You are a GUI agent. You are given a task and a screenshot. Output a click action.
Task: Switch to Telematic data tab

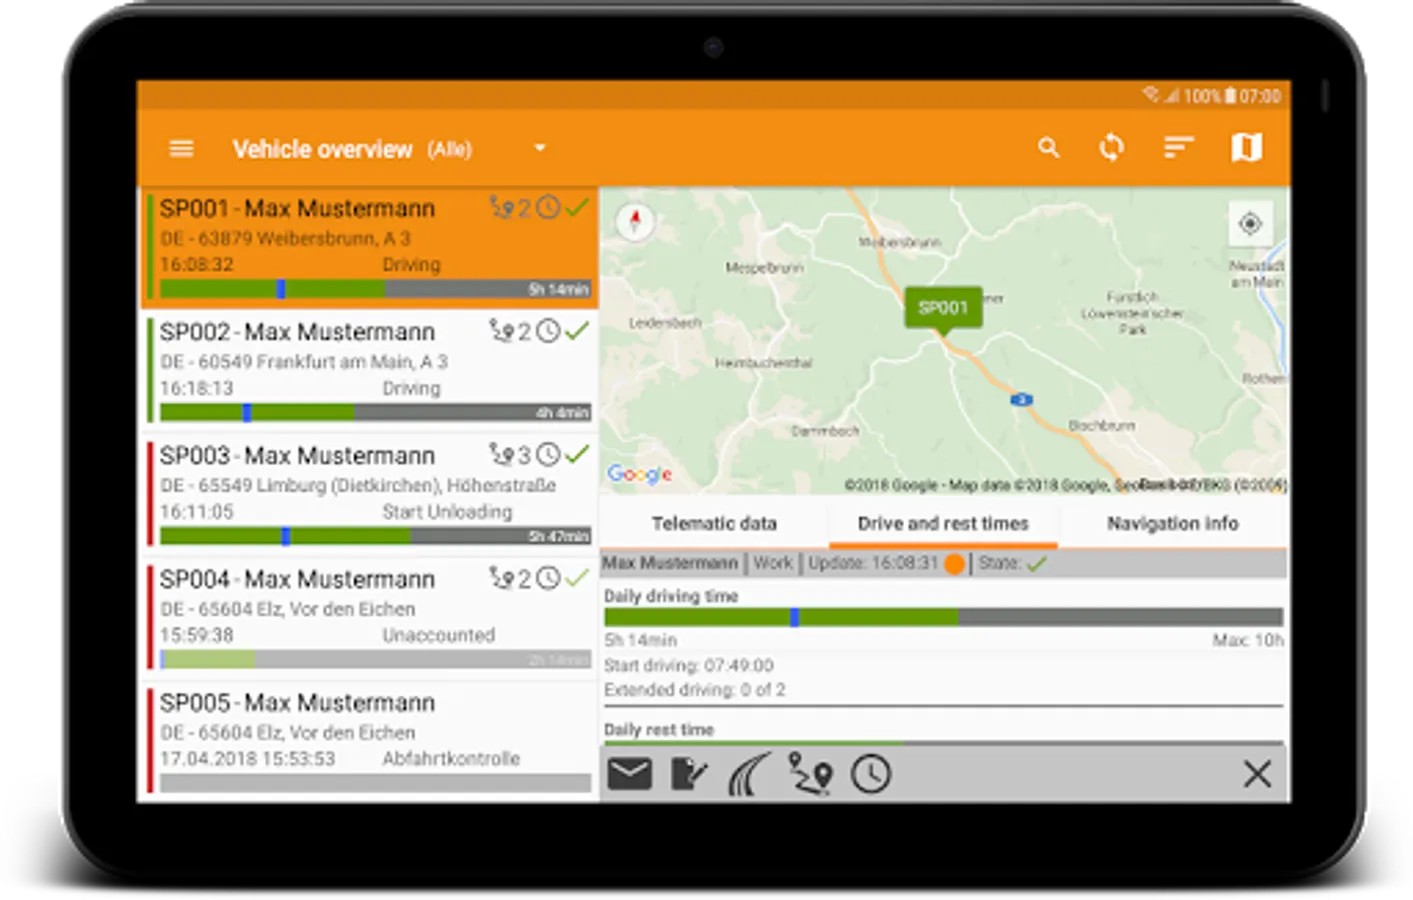pyautogui.click(x=714, y=523)
